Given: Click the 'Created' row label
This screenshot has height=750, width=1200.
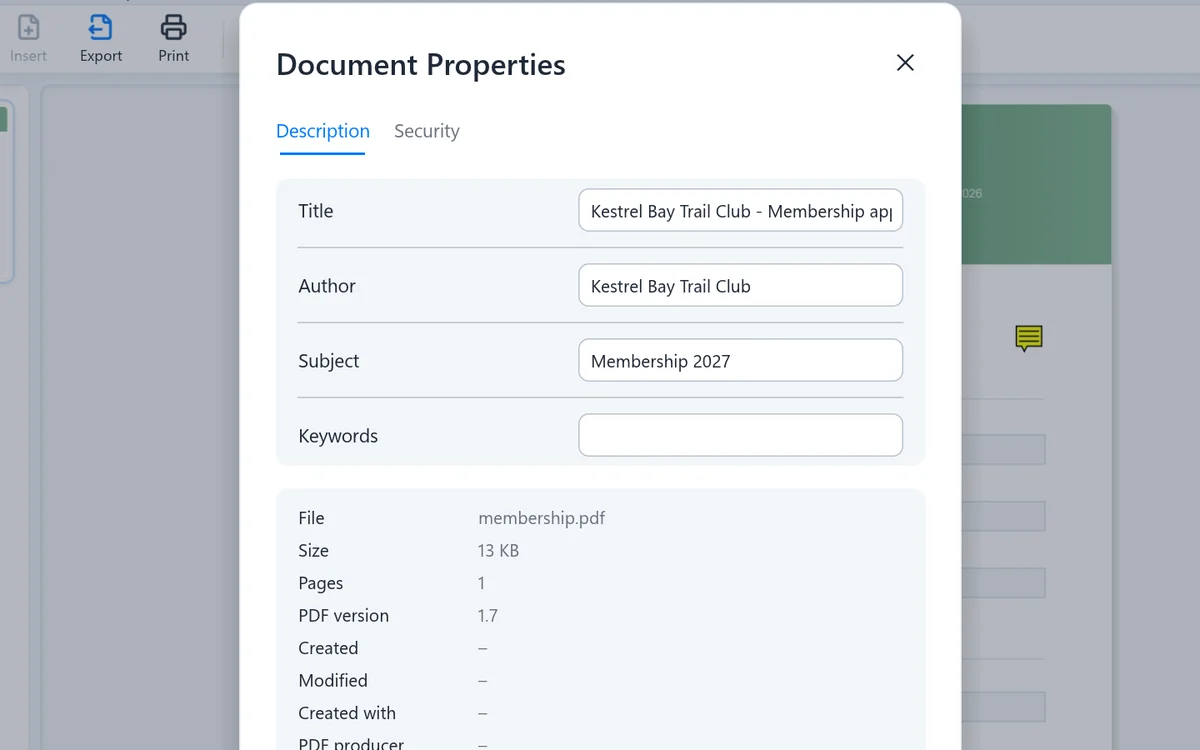Looking at the screenshot, I should (328, 648).
